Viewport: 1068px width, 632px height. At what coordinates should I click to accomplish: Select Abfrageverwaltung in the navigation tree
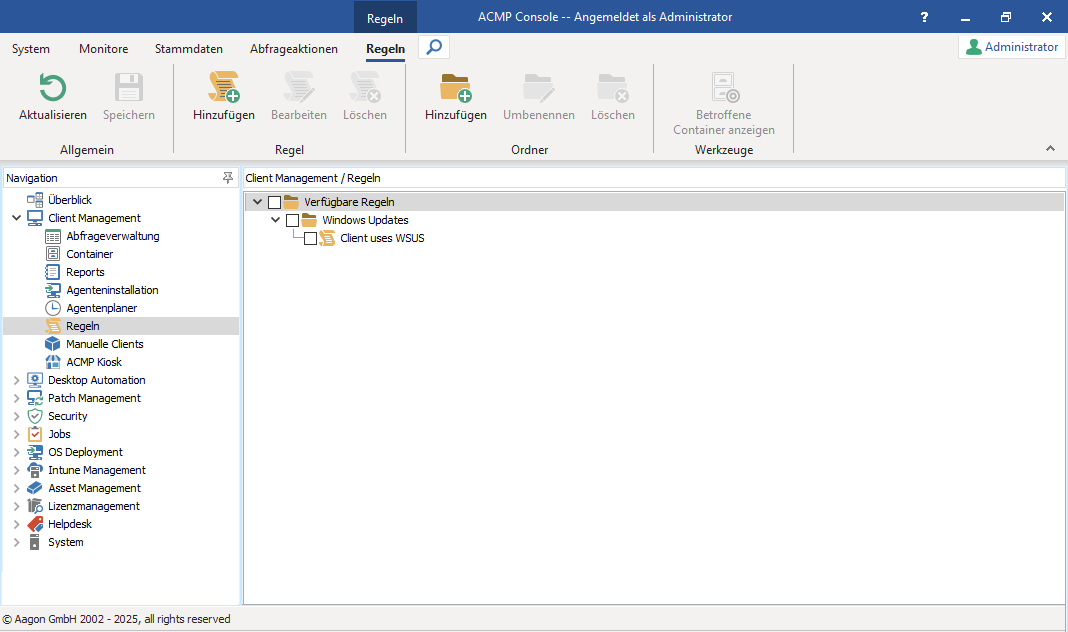(112, 236)
